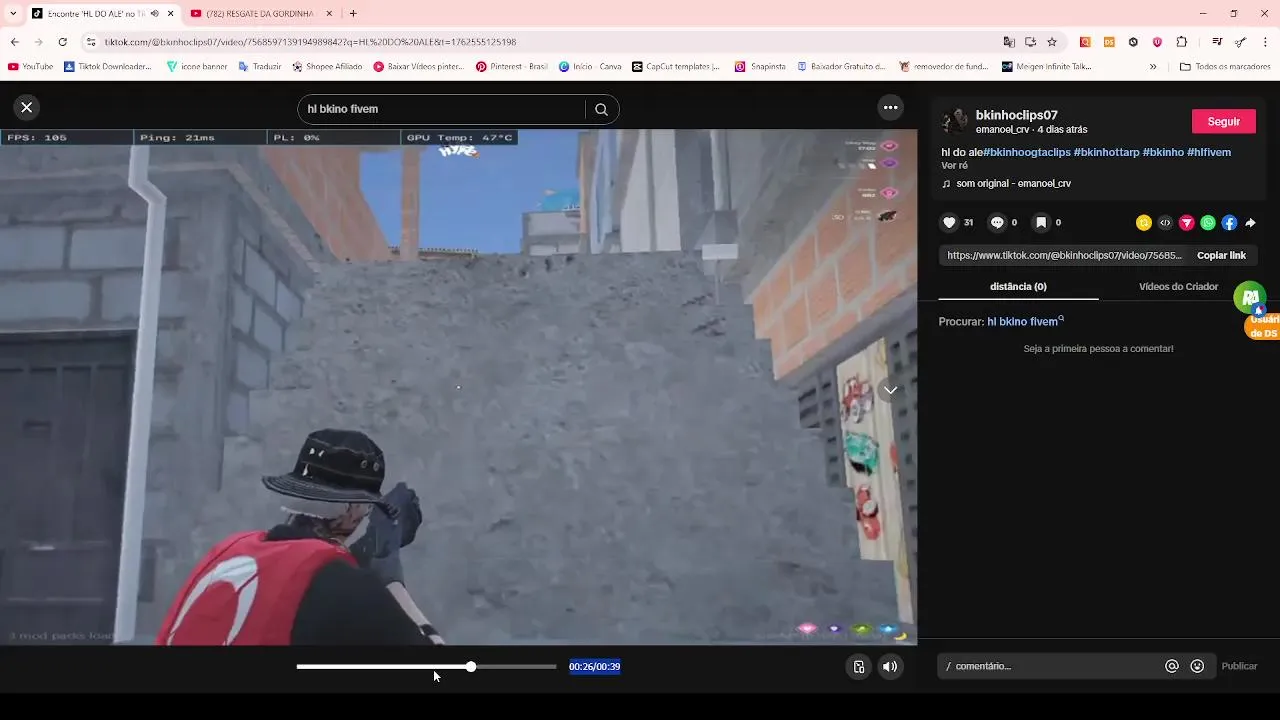Open the Tiktok Downloader bookmark
The image size is (1280, 720).
(107, 67)
